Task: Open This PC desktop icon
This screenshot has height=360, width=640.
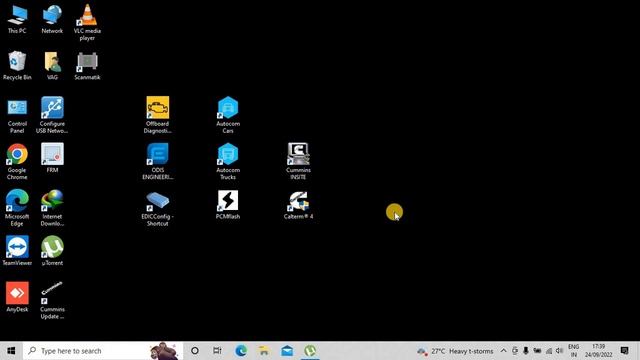Action: click(x=17, y=19)
